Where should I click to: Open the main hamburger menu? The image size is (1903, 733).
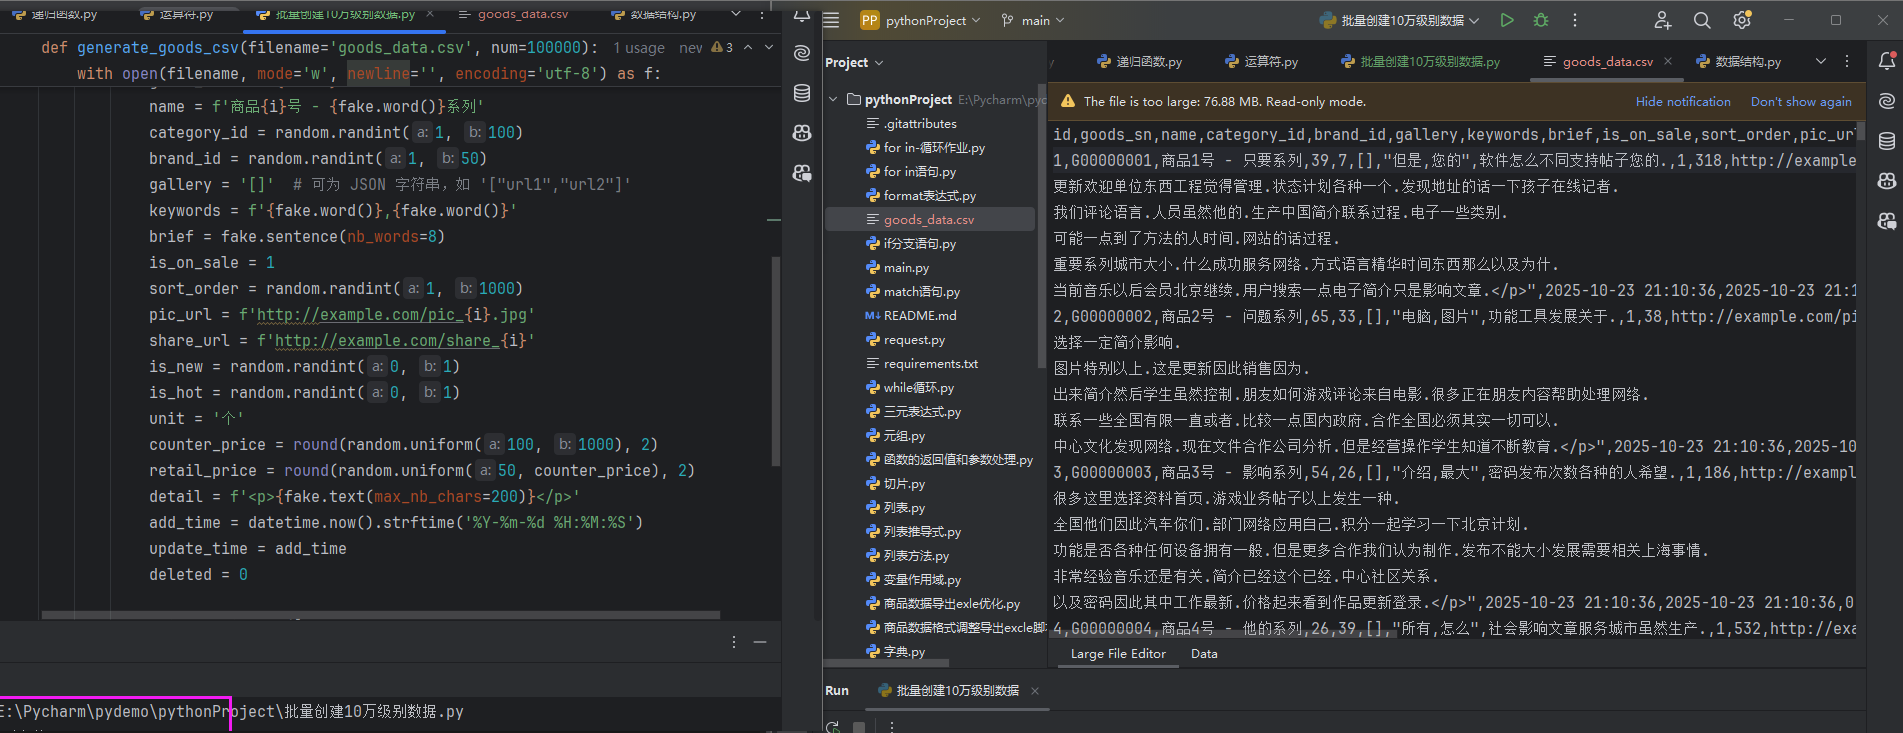point(831,20)
